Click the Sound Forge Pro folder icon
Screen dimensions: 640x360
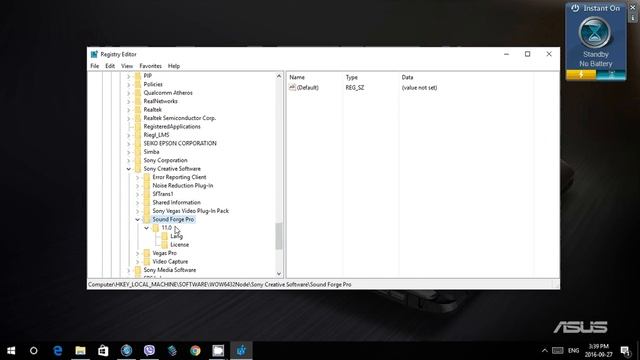point(147,220)
